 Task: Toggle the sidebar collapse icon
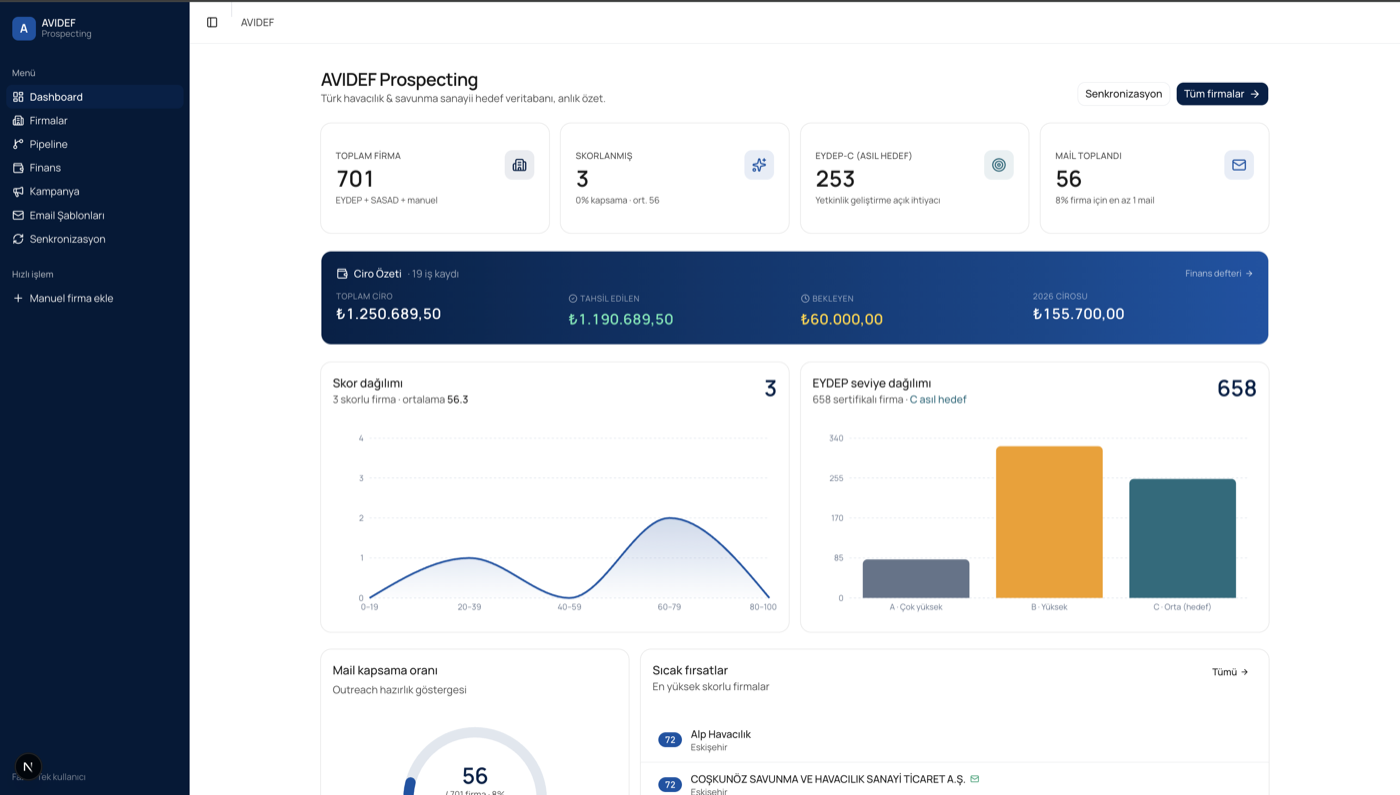tap(212, 22)
